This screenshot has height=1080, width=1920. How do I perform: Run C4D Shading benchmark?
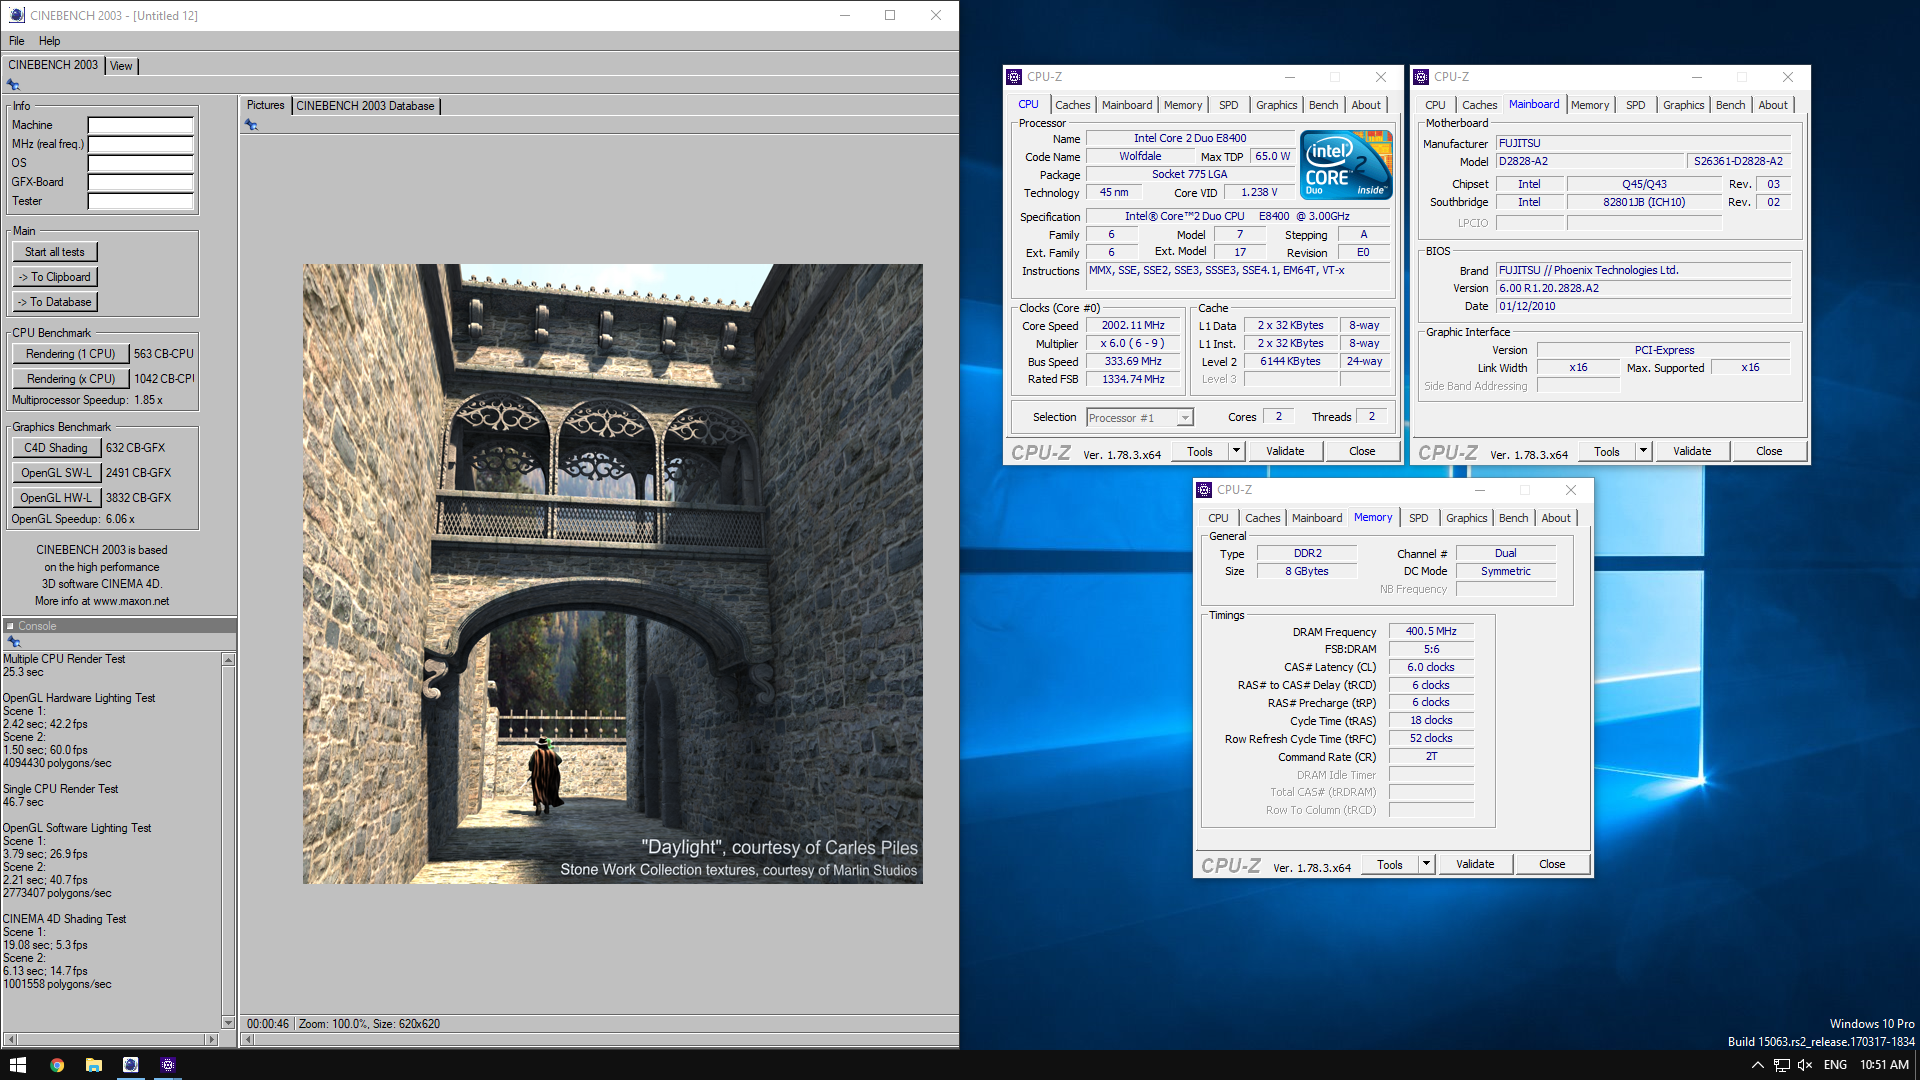[56, 448]
